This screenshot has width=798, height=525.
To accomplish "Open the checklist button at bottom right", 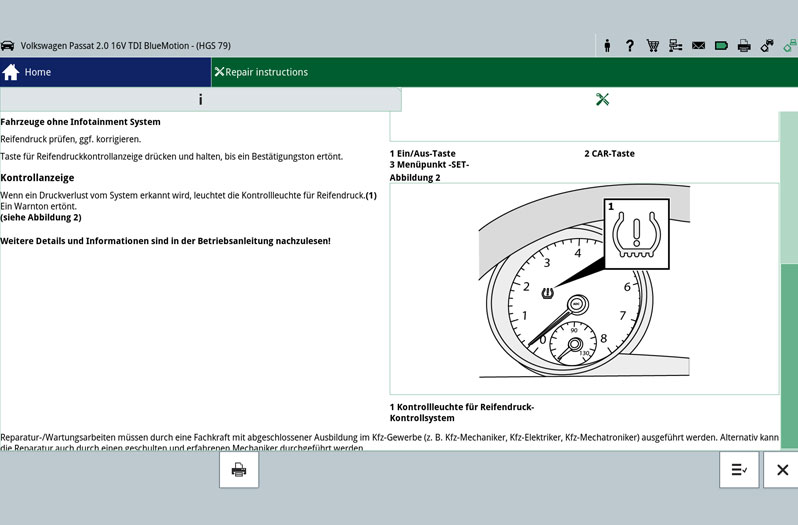I will point(739,469).
